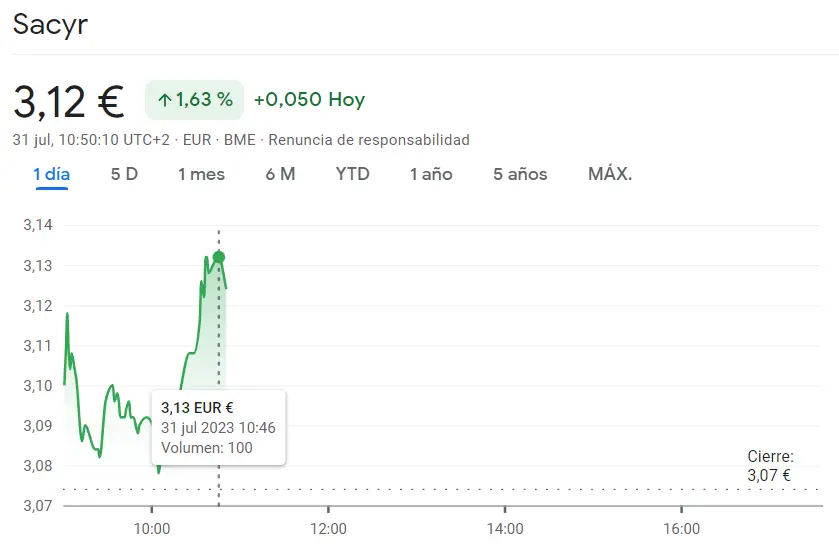This screenshot has width=839, height=555.
Task: Click the 12:00 time axis label
Action: [329, 529]
